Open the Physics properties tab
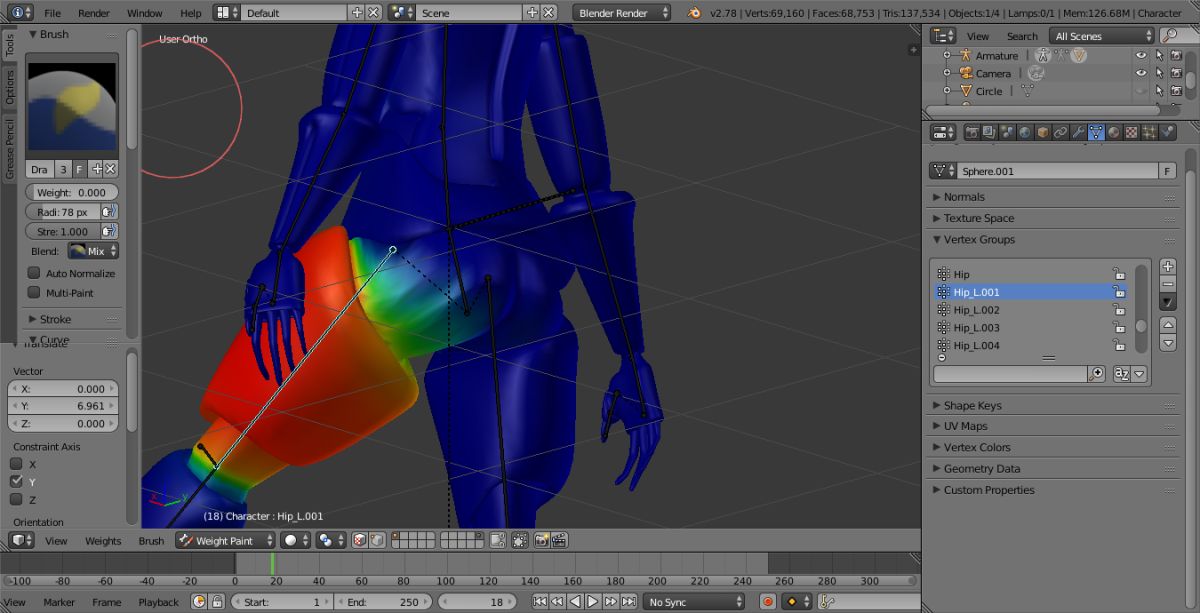 [1167, 132]
